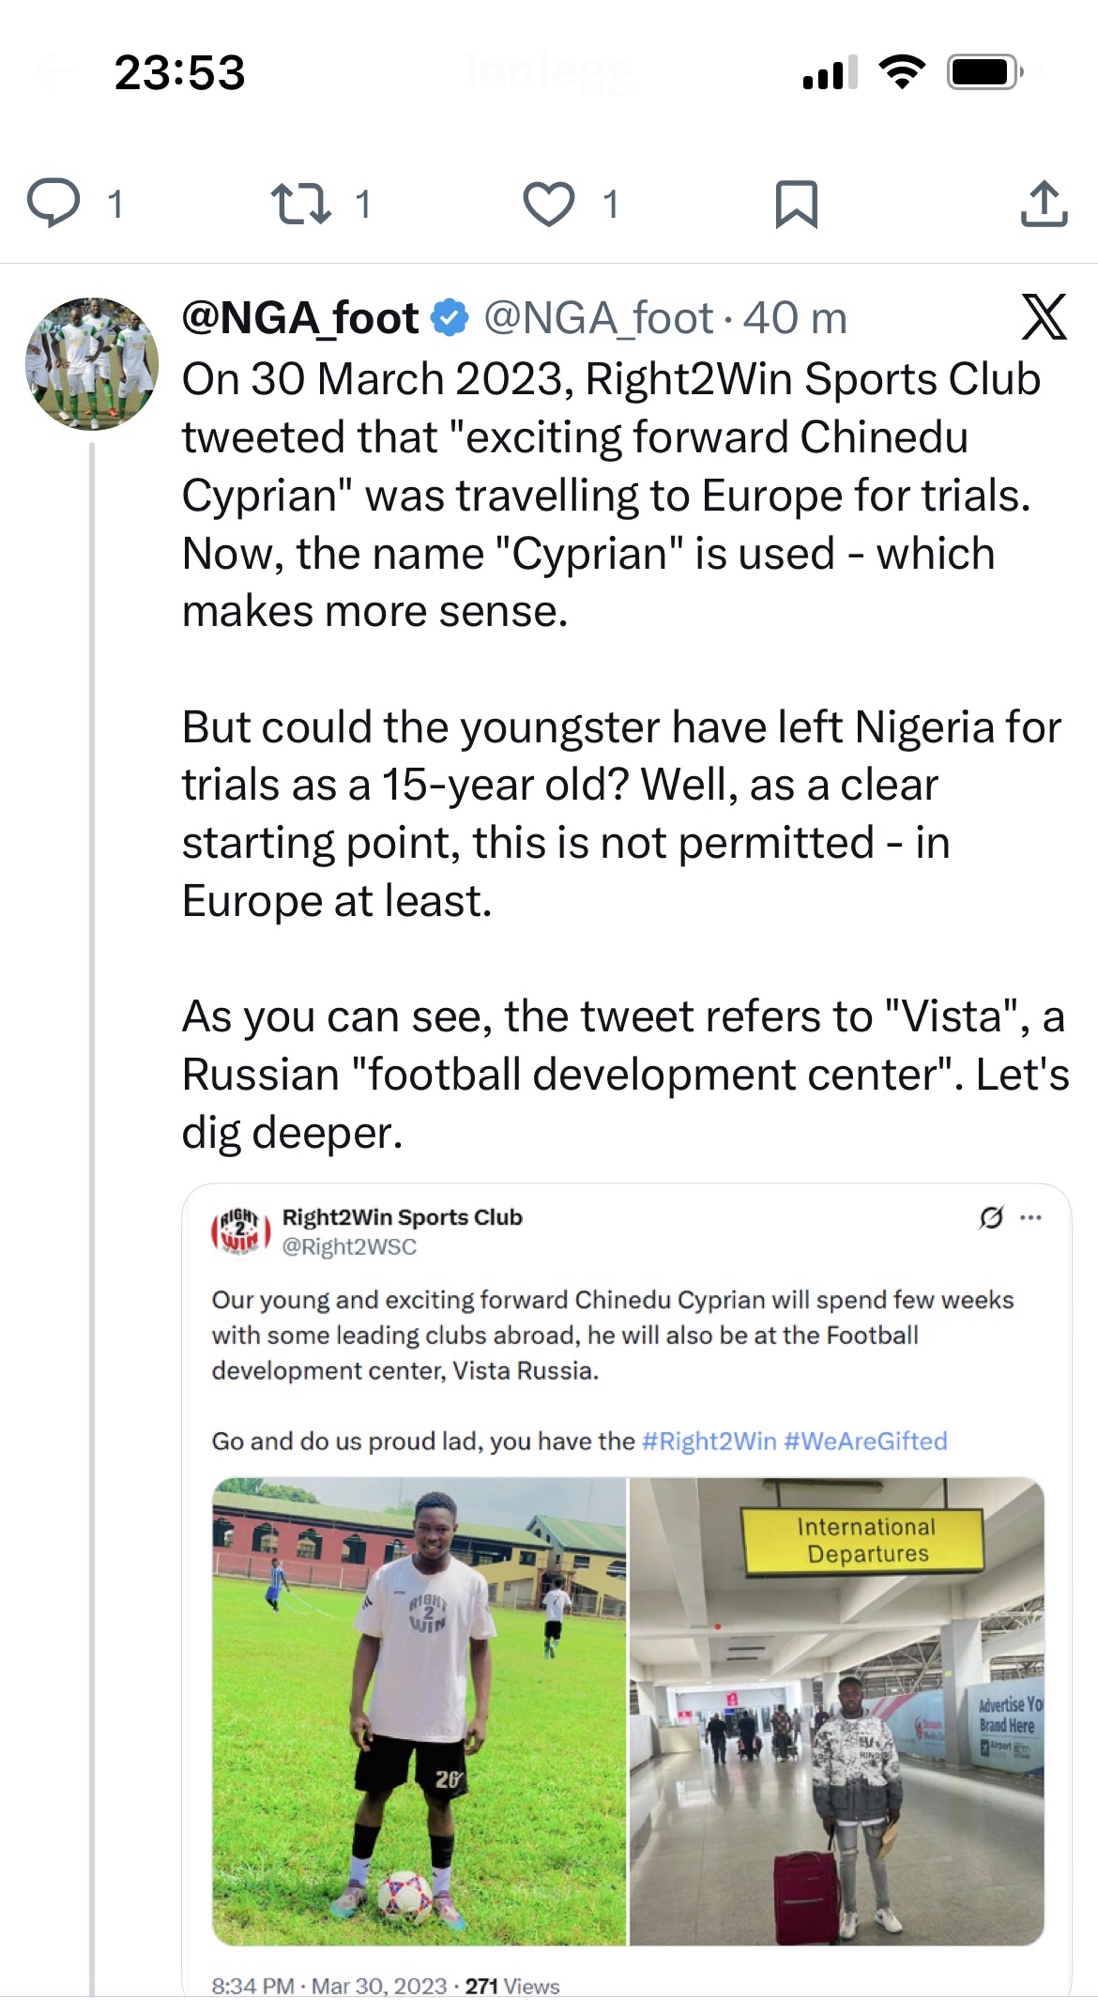Viewport: 1098px width, 2000px height.
Task: Open the #Right2Win hashtag
Action: click(709, 1441)
